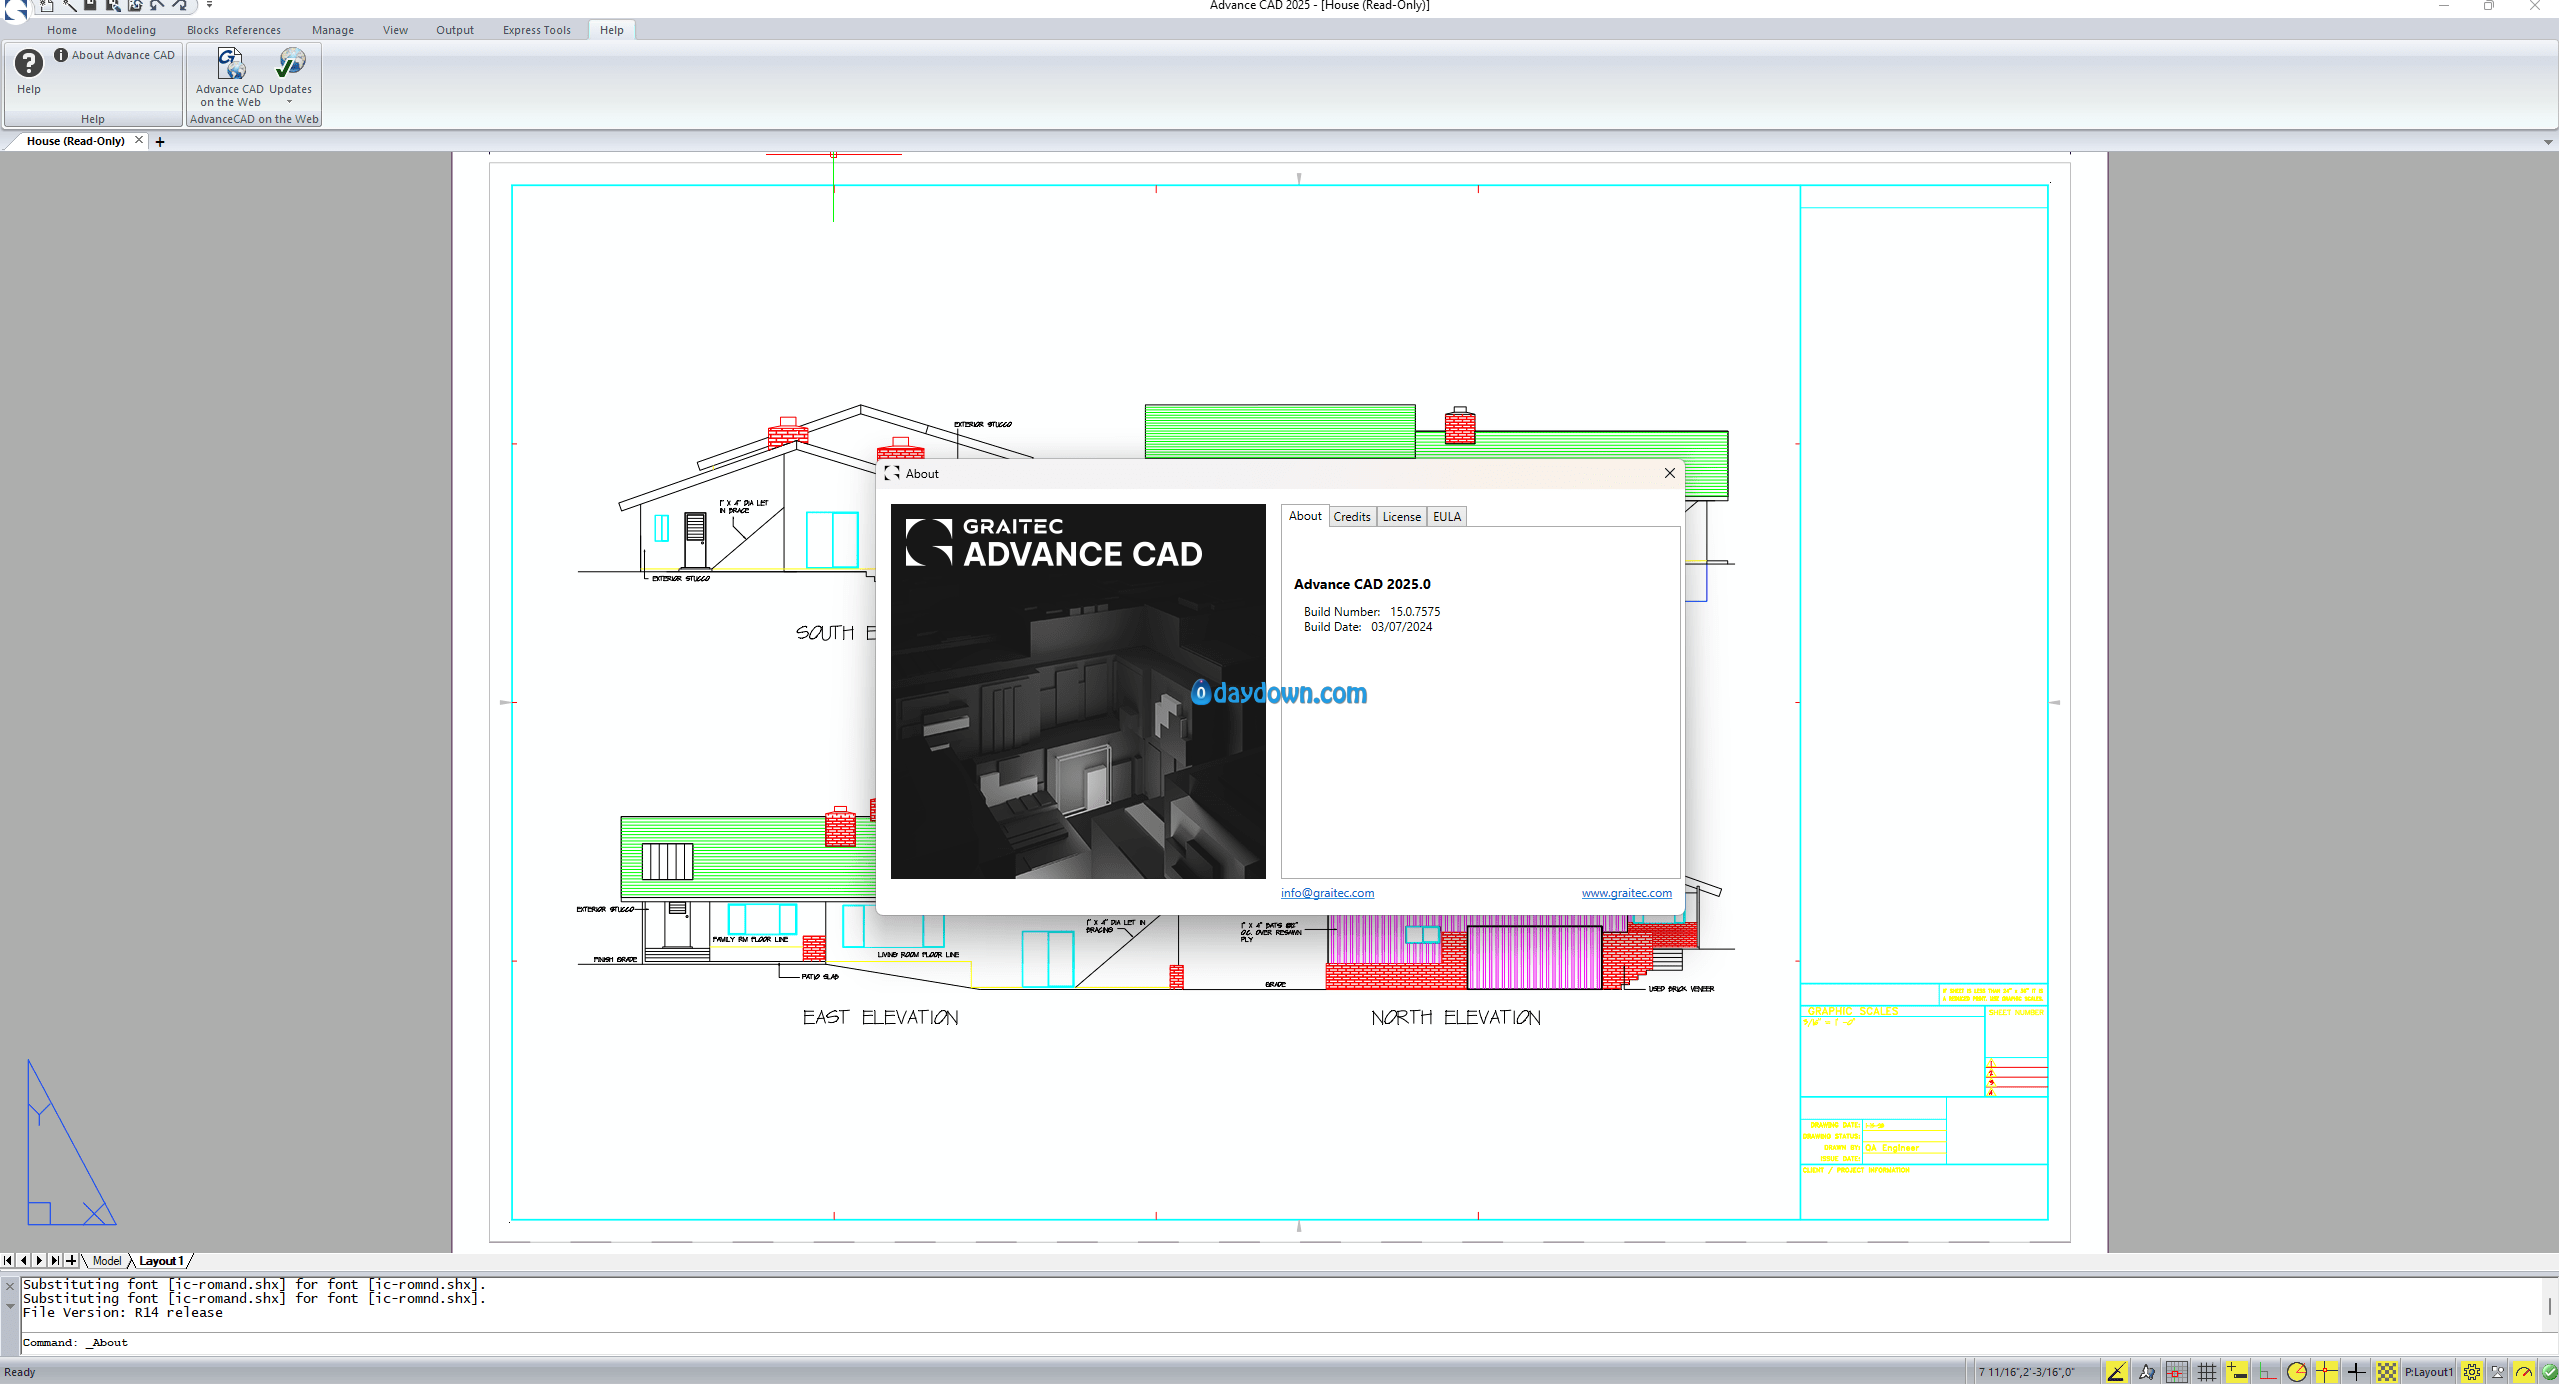Open Advance CAD on the Web
The height and width of the screenshot is (1384, 2559).
point(230,77)
